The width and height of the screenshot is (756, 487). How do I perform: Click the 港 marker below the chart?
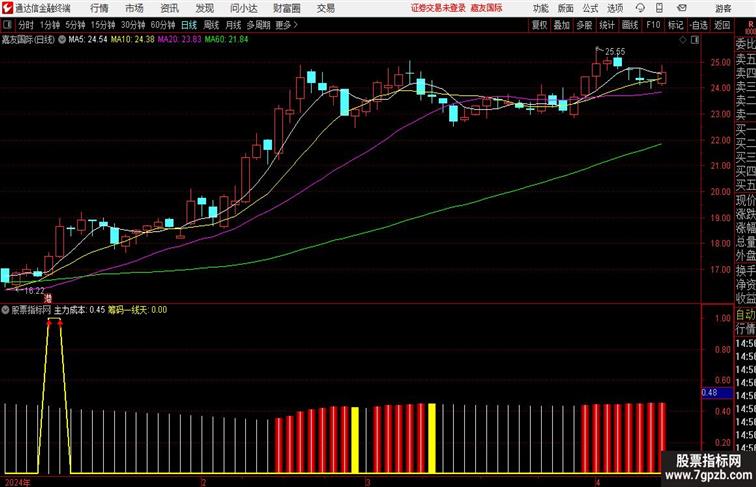[48, 299]
